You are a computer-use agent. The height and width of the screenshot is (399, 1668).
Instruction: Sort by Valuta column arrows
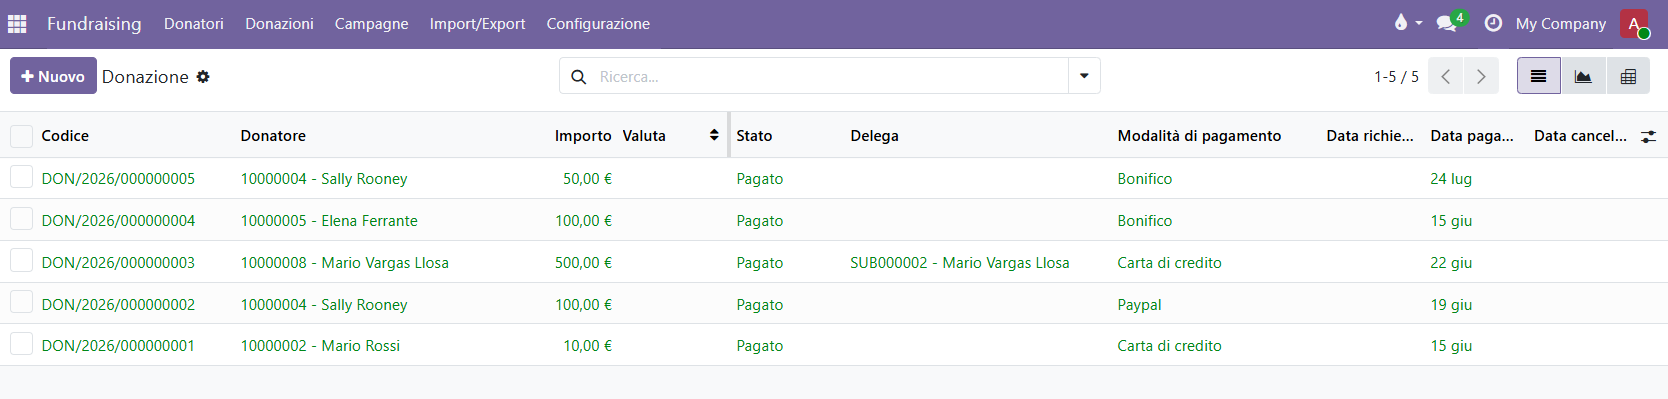pos(714,135)
